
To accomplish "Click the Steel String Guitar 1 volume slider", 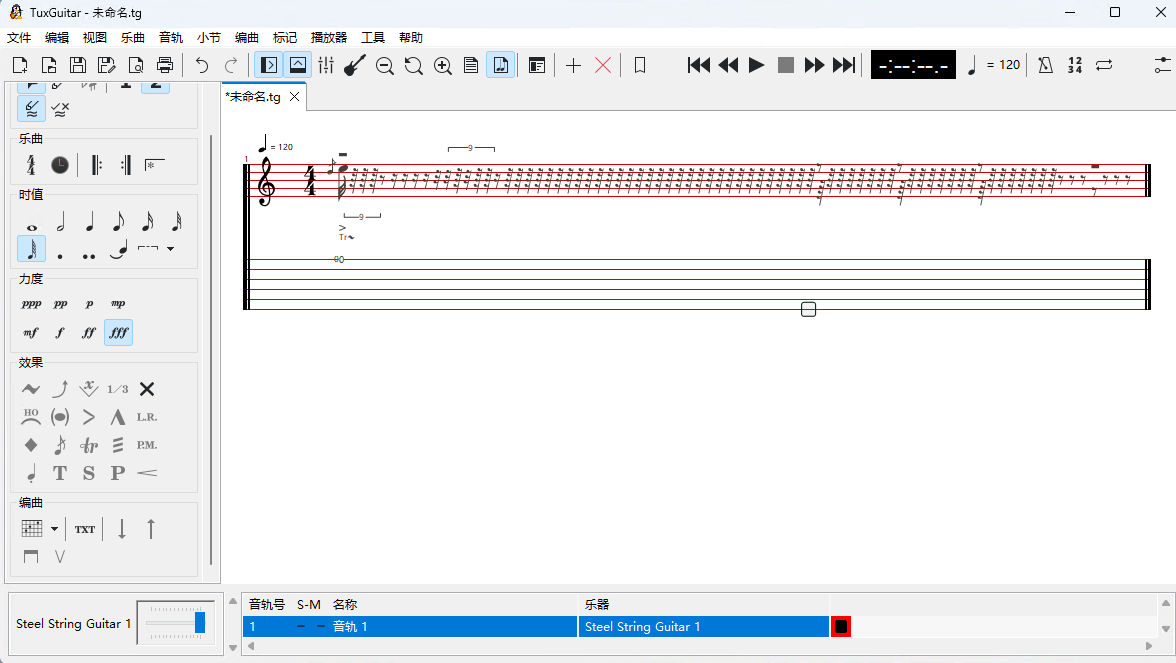I will 176,622.
